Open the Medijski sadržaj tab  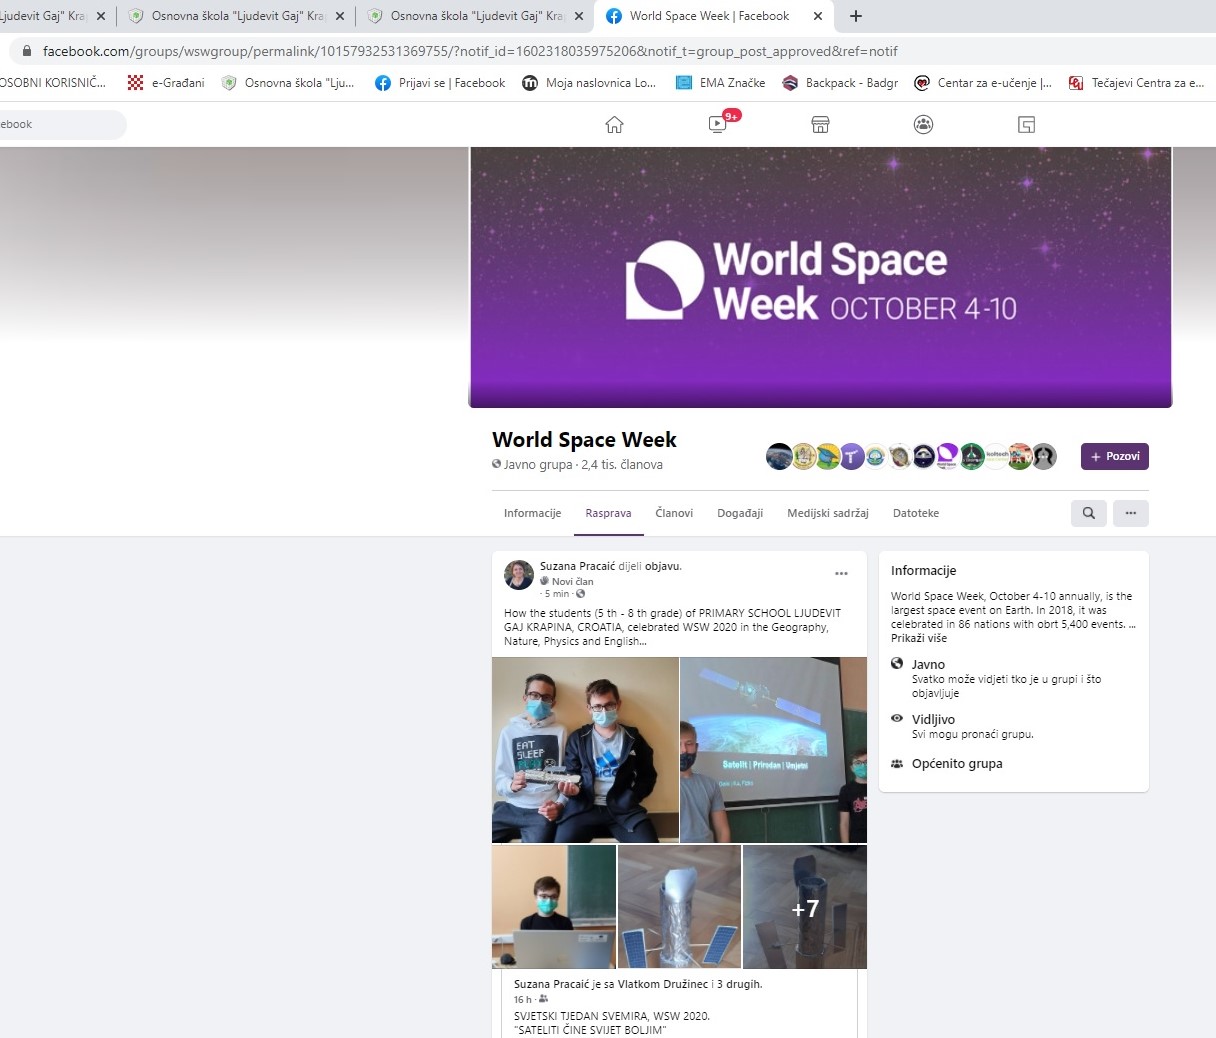pos(828,513)
